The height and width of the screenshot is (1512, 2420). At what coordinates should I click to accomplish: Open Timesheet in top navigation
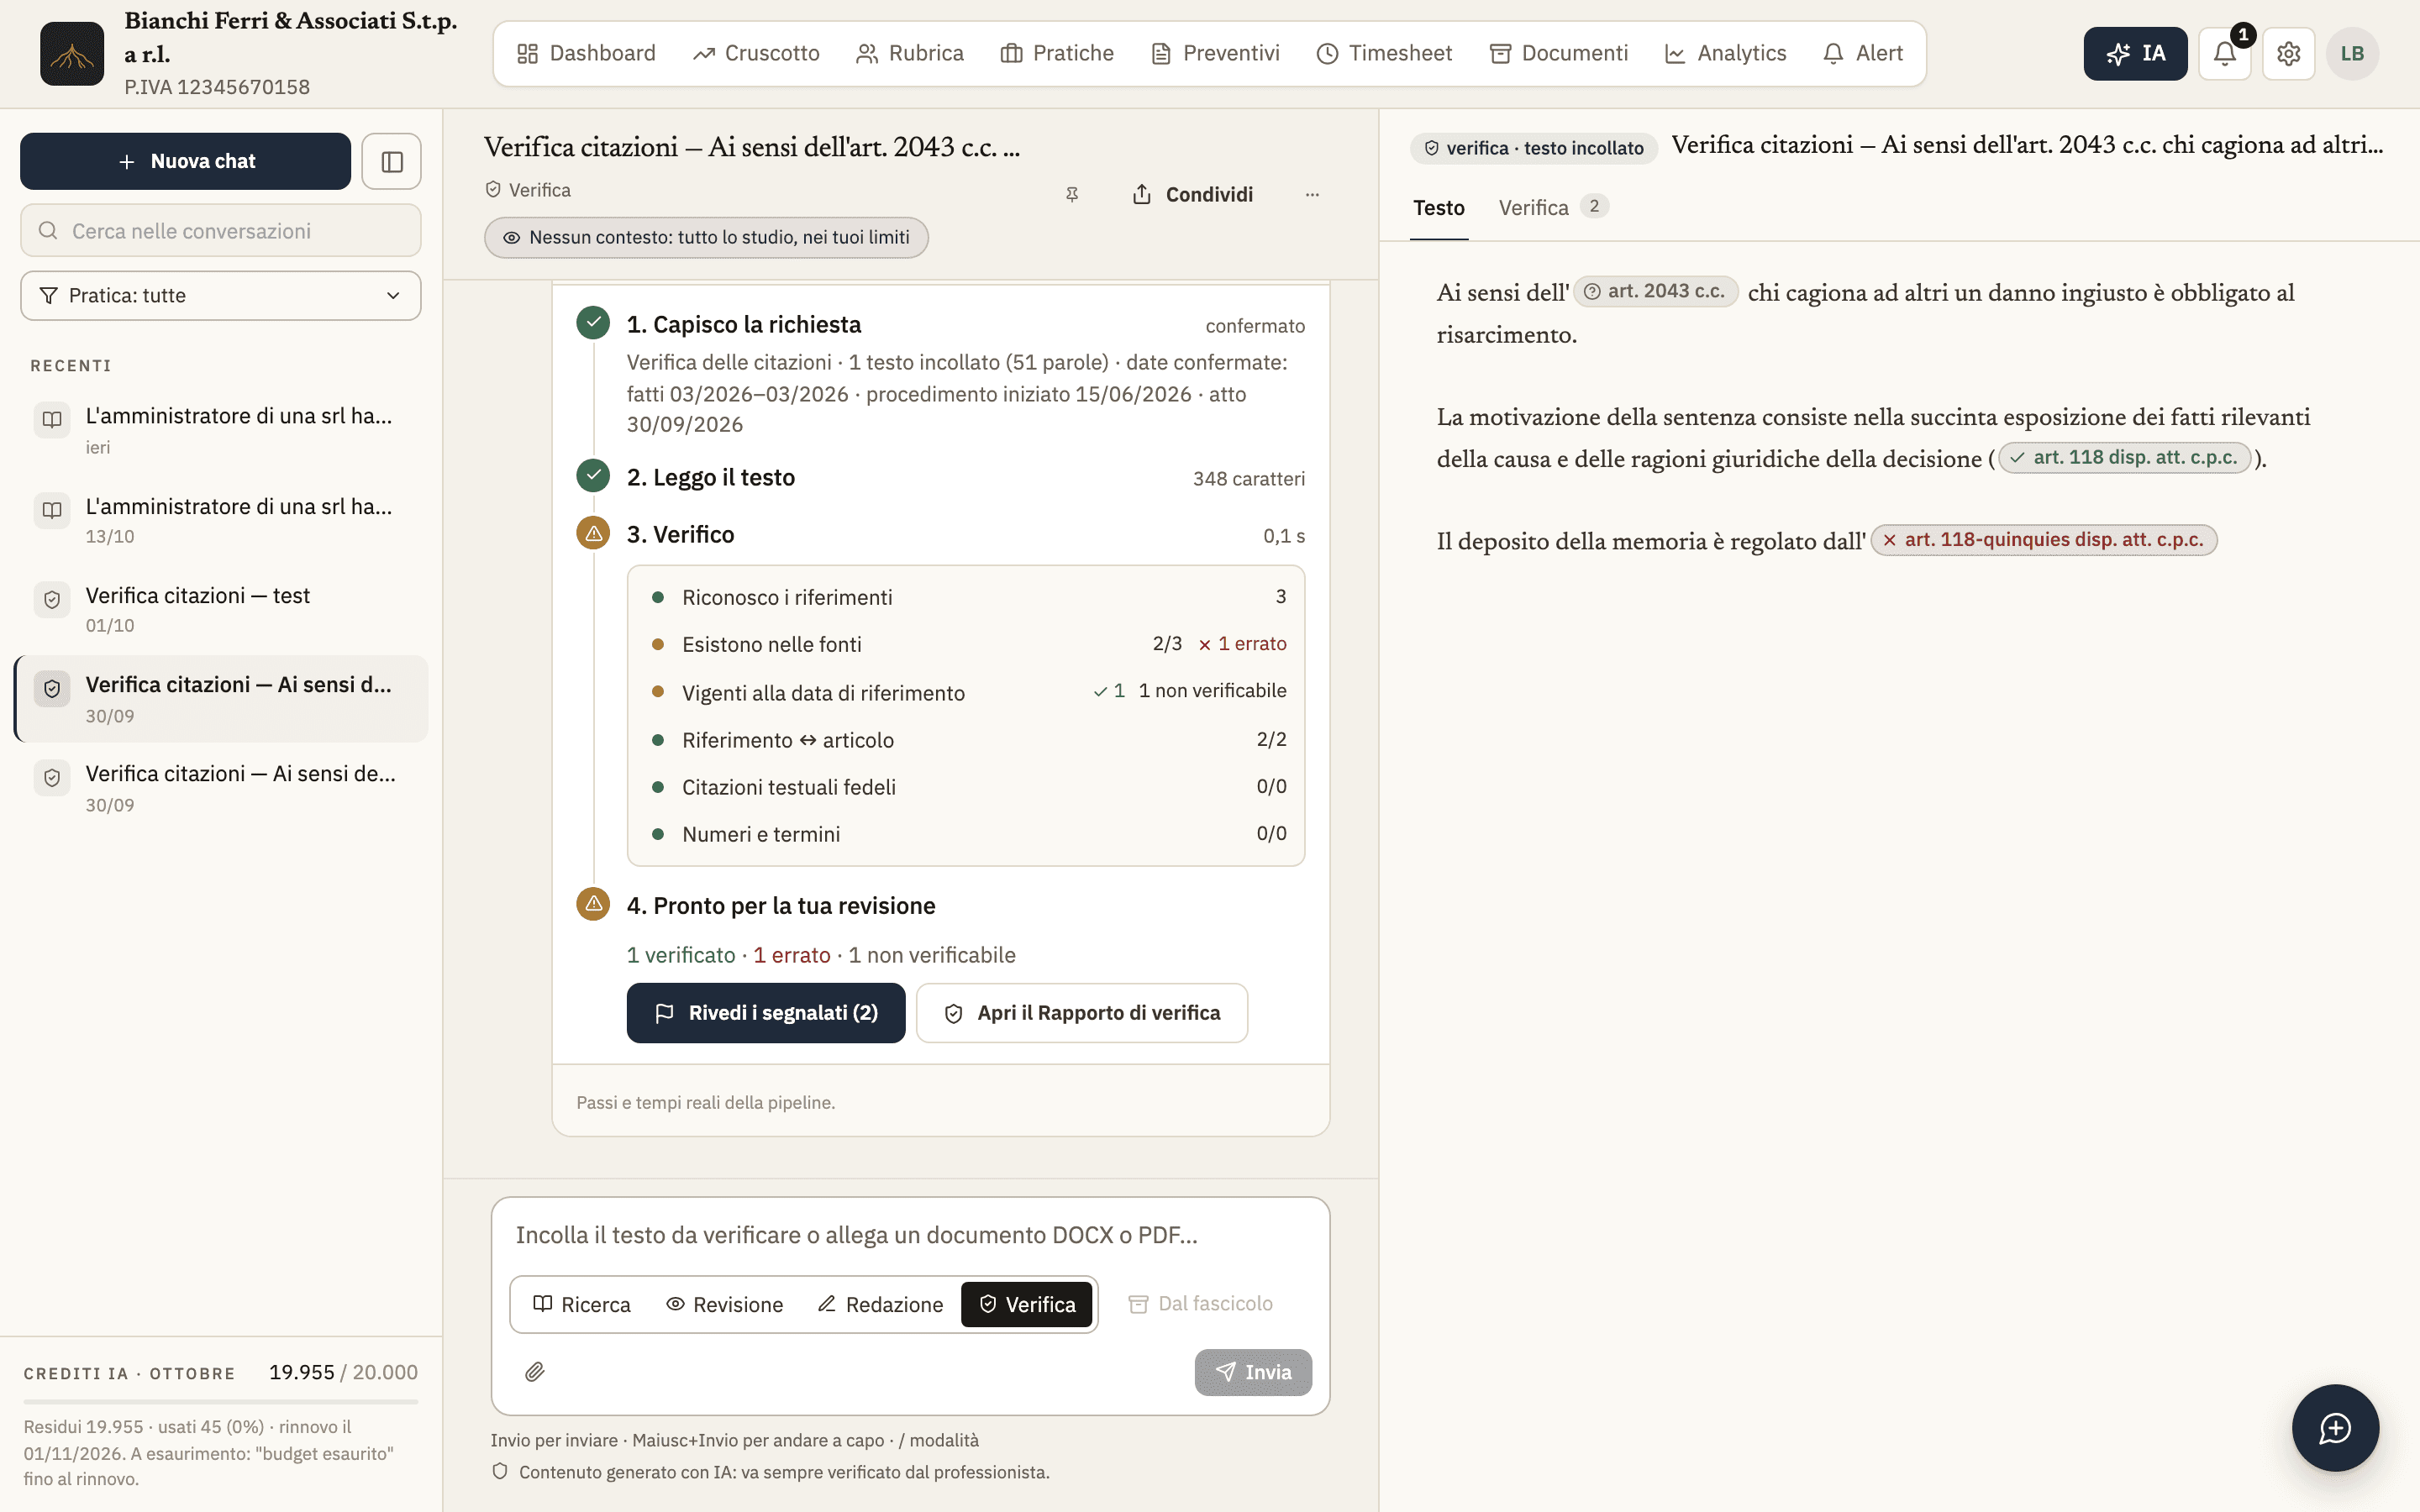(x=1384, y=54)
